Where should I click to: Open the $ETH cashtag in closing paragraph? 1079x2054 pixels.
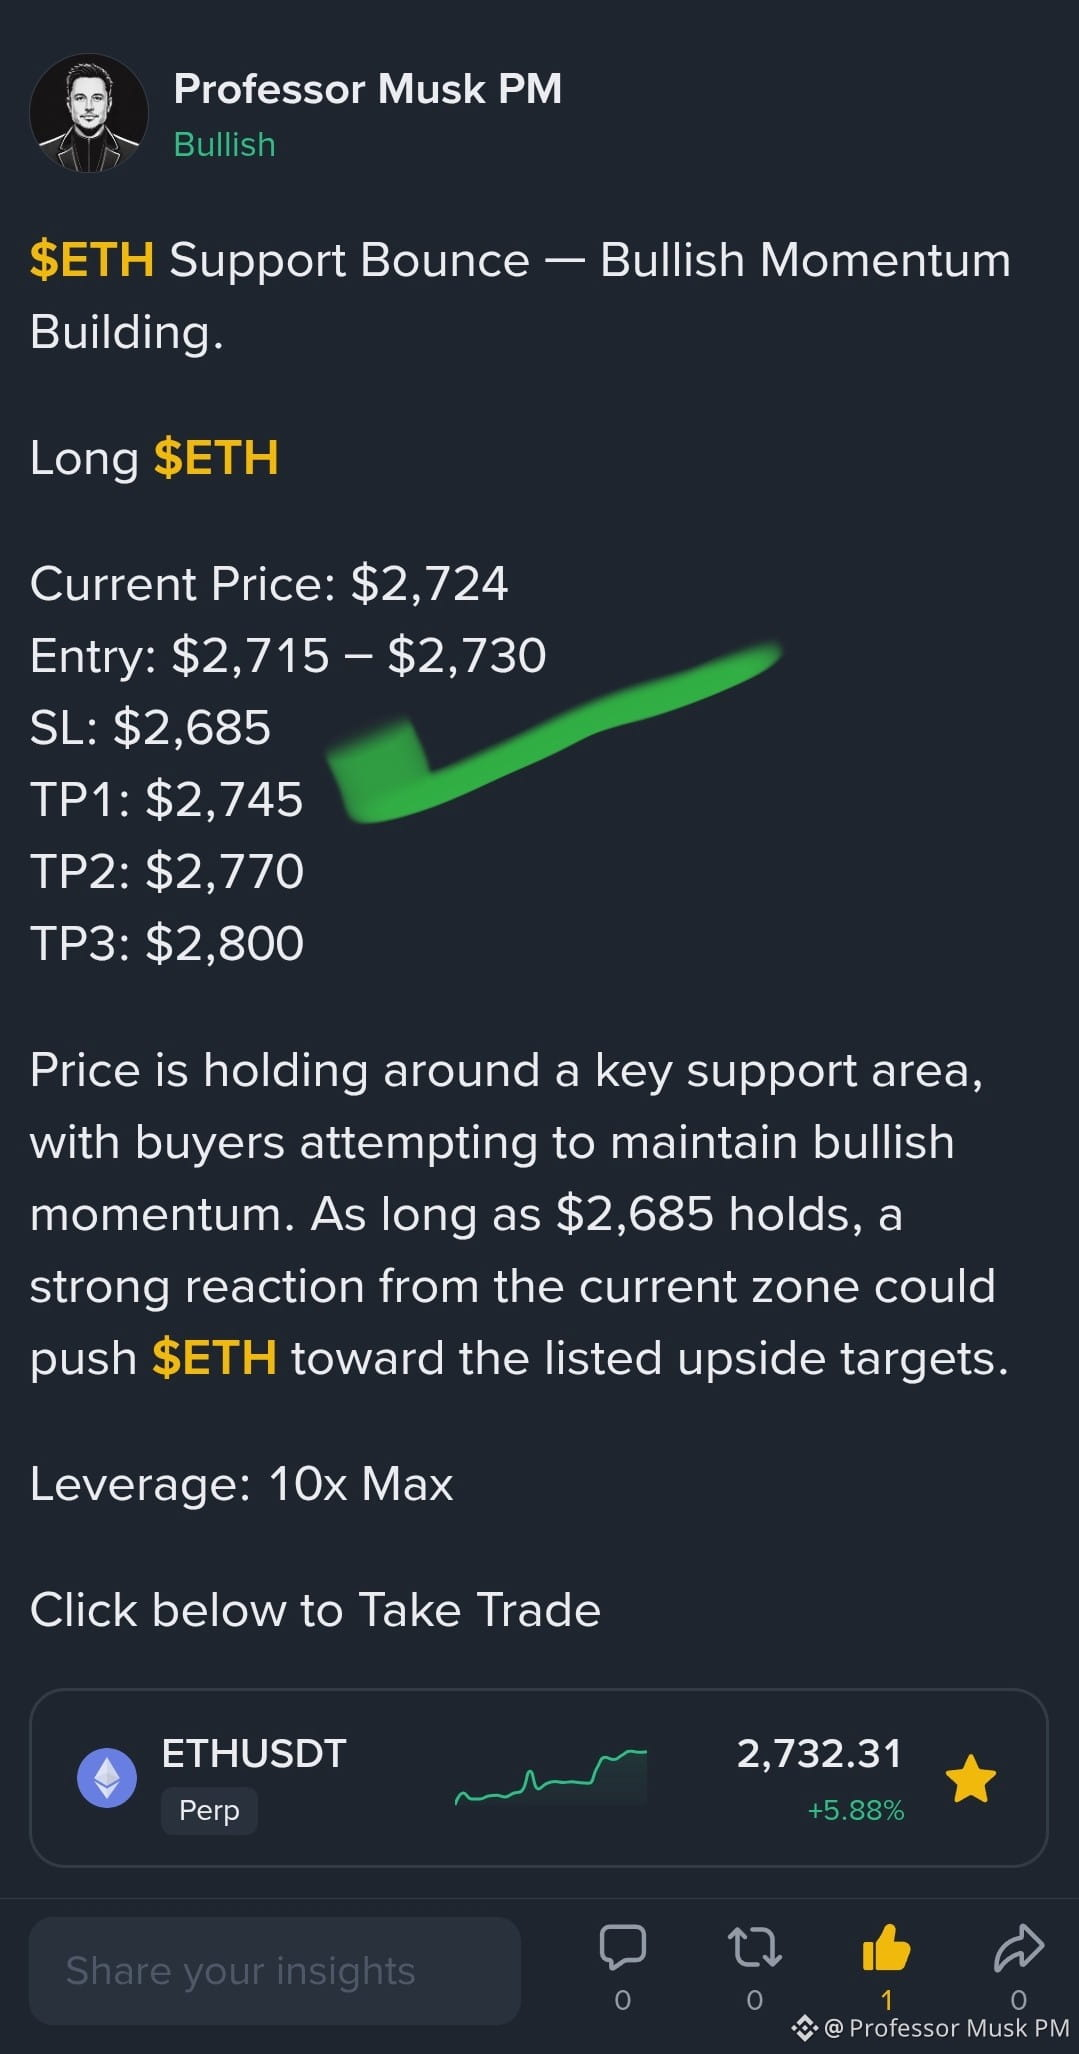pos(214,1358)
